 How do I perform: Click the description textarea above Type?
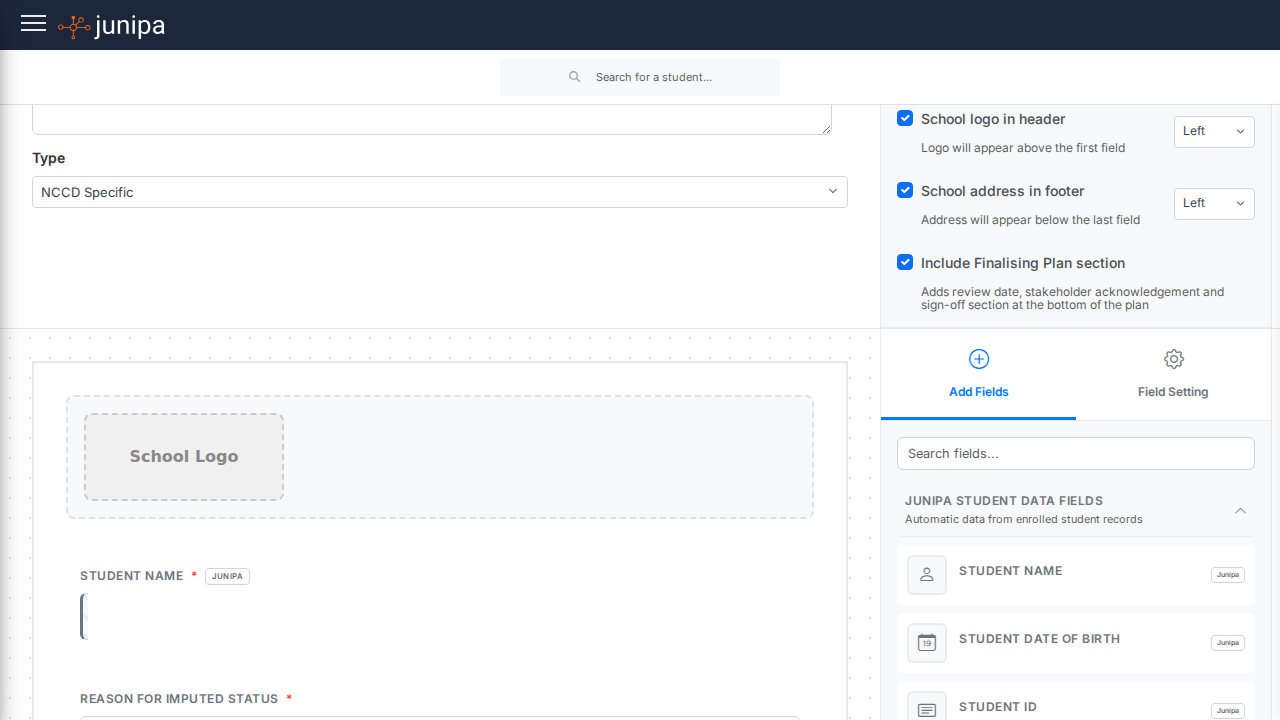pyautogui.click(x=432, y=119)
